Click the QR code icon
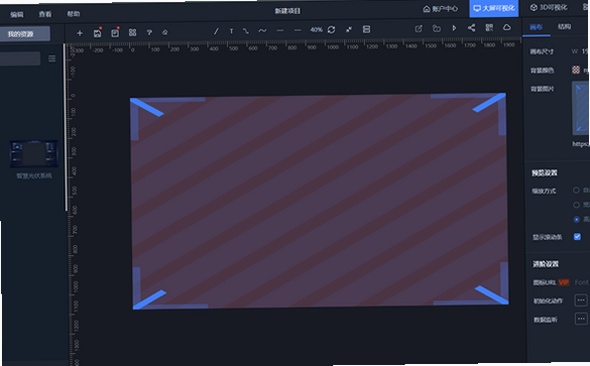 (x=489, y=27)
